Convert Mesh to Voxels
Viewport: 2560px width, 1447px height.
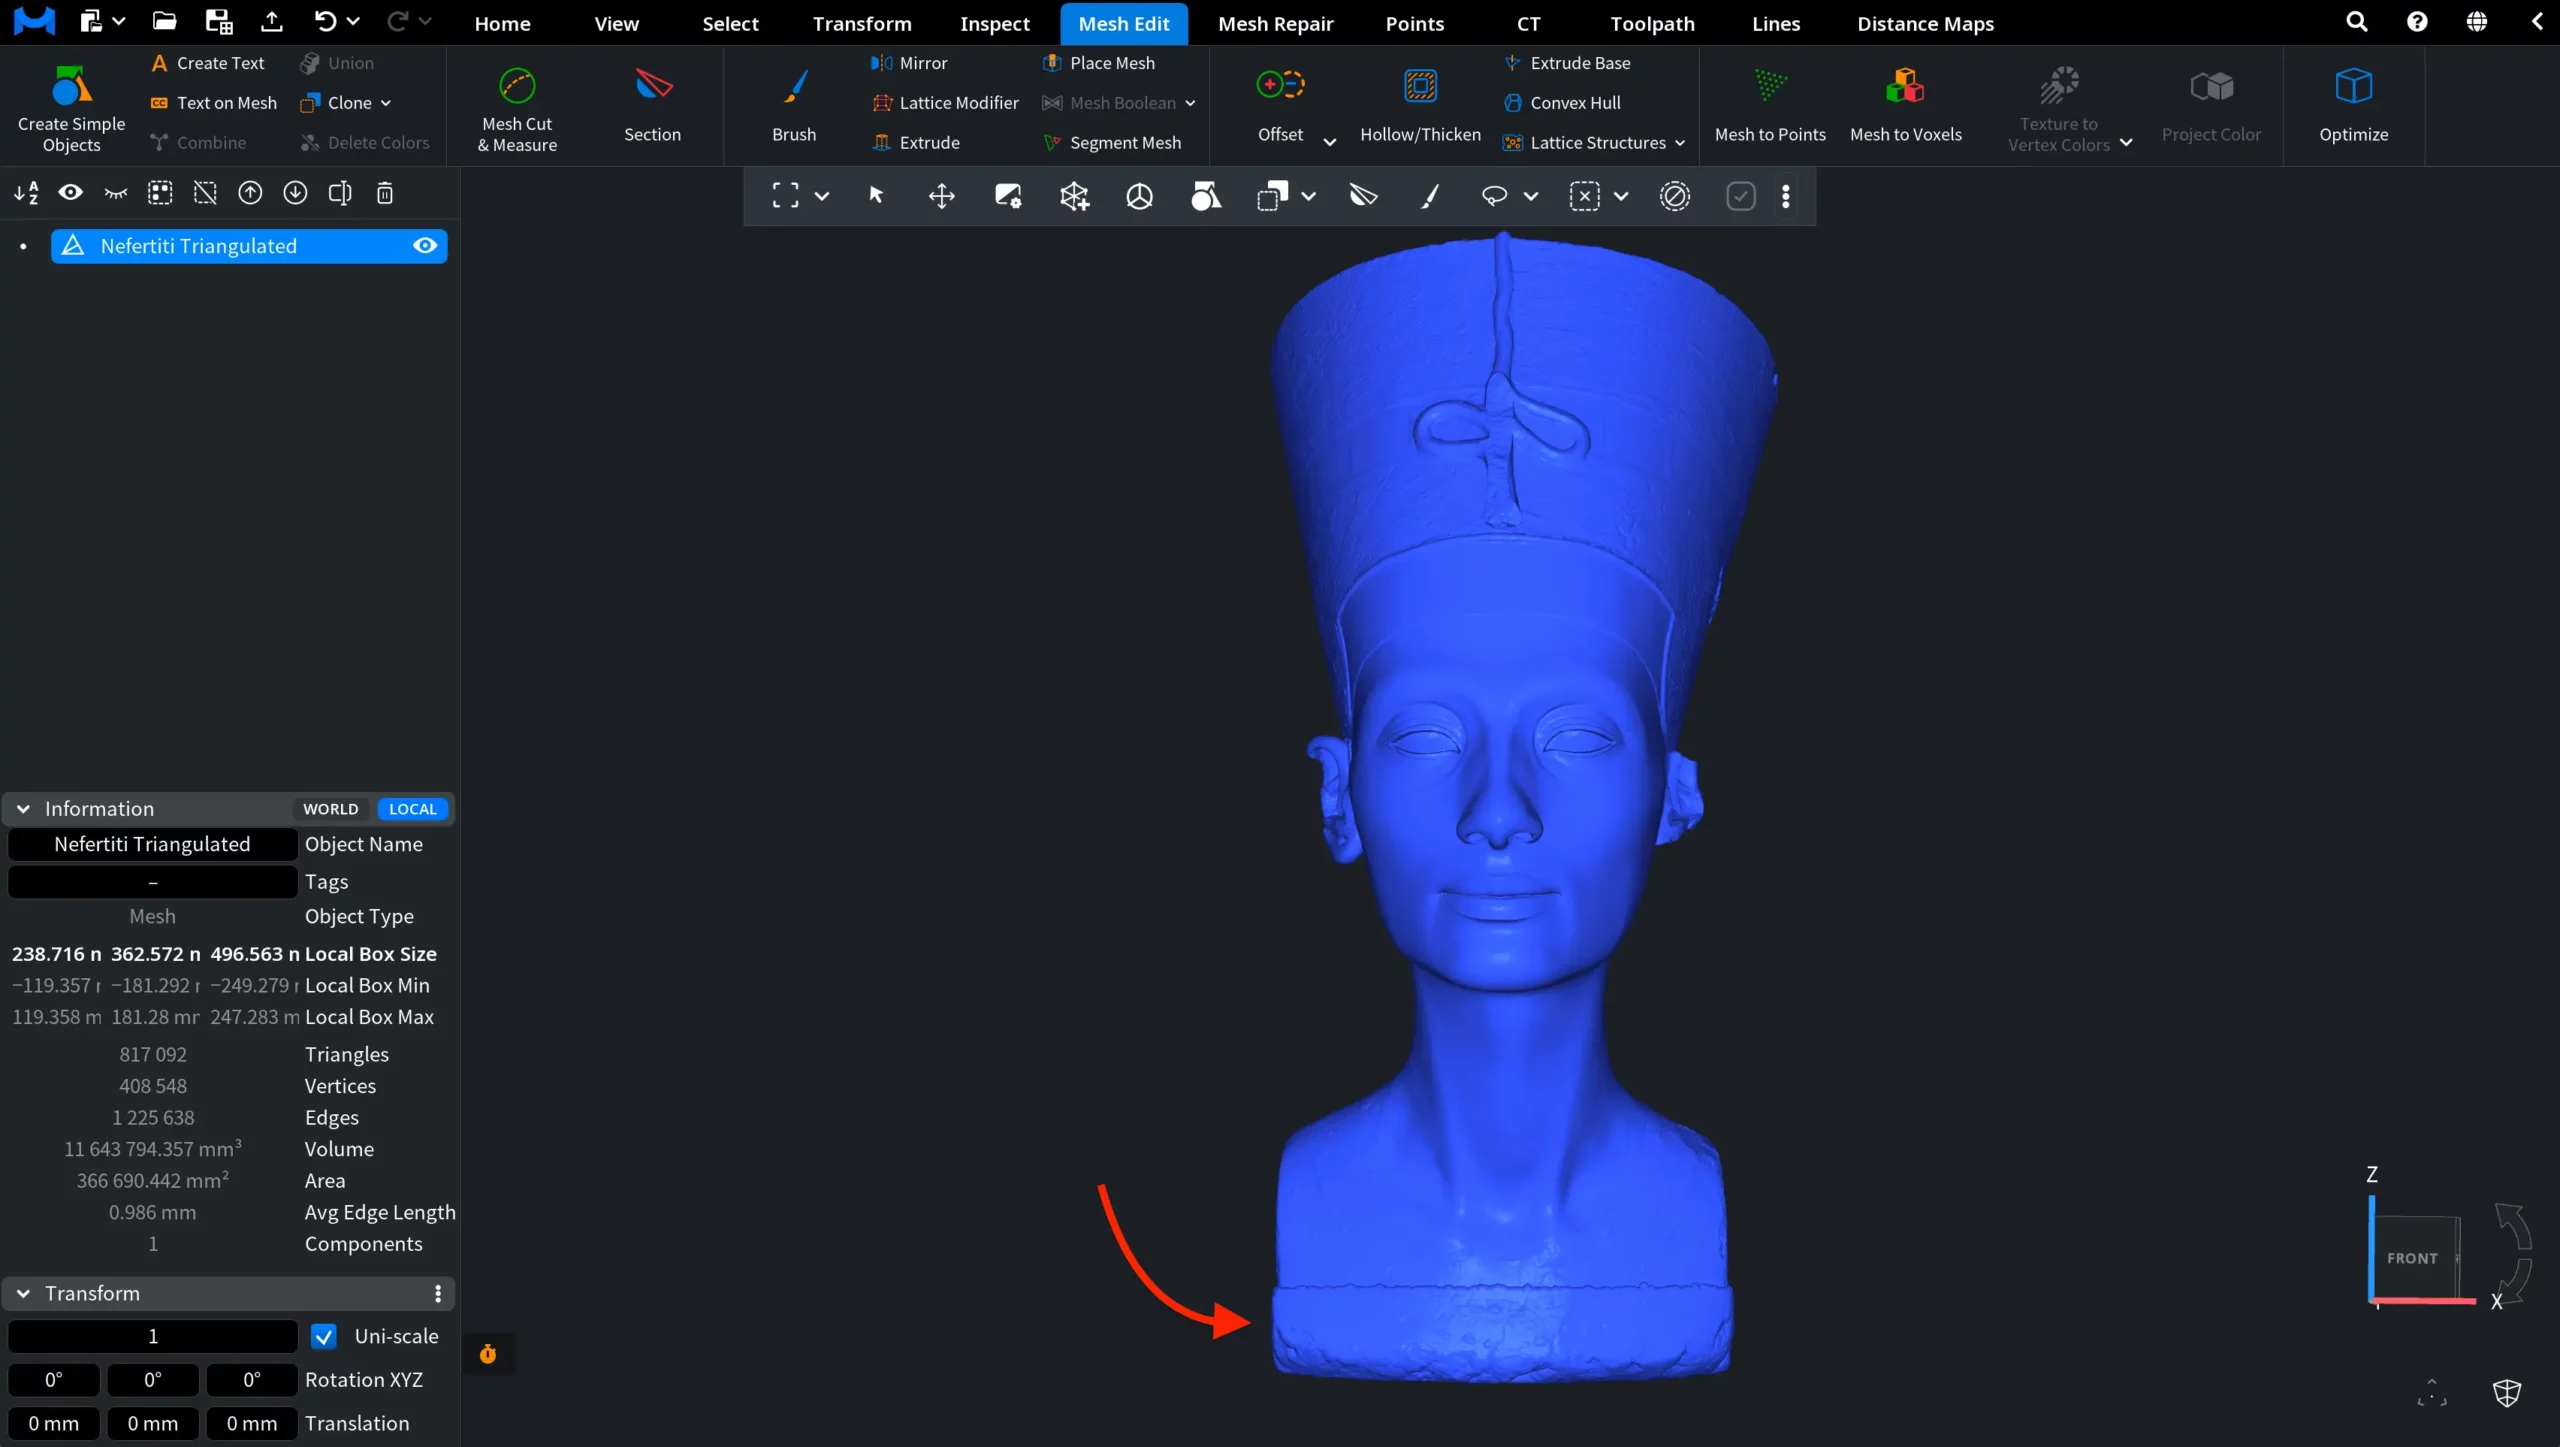pyautogui.click(x=1906, y=106)
